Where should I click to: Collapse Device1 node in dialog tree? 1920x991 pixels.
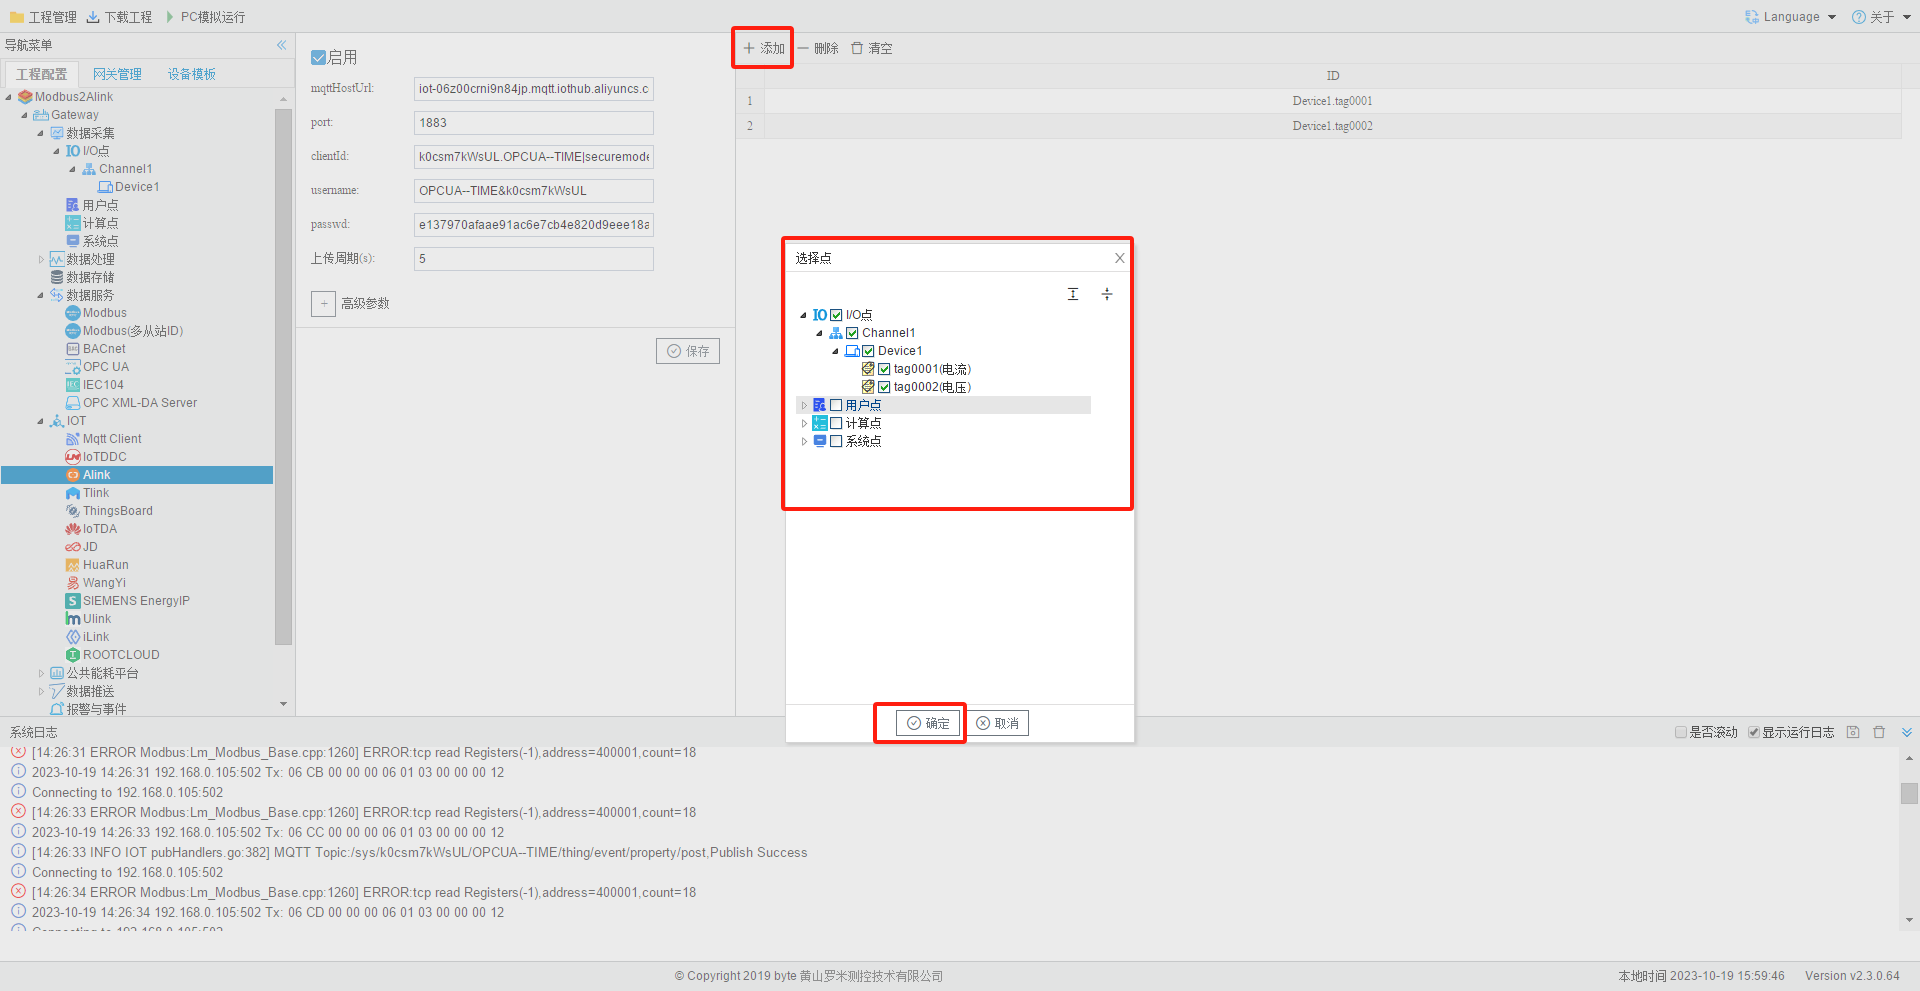(x=835, y=351)
